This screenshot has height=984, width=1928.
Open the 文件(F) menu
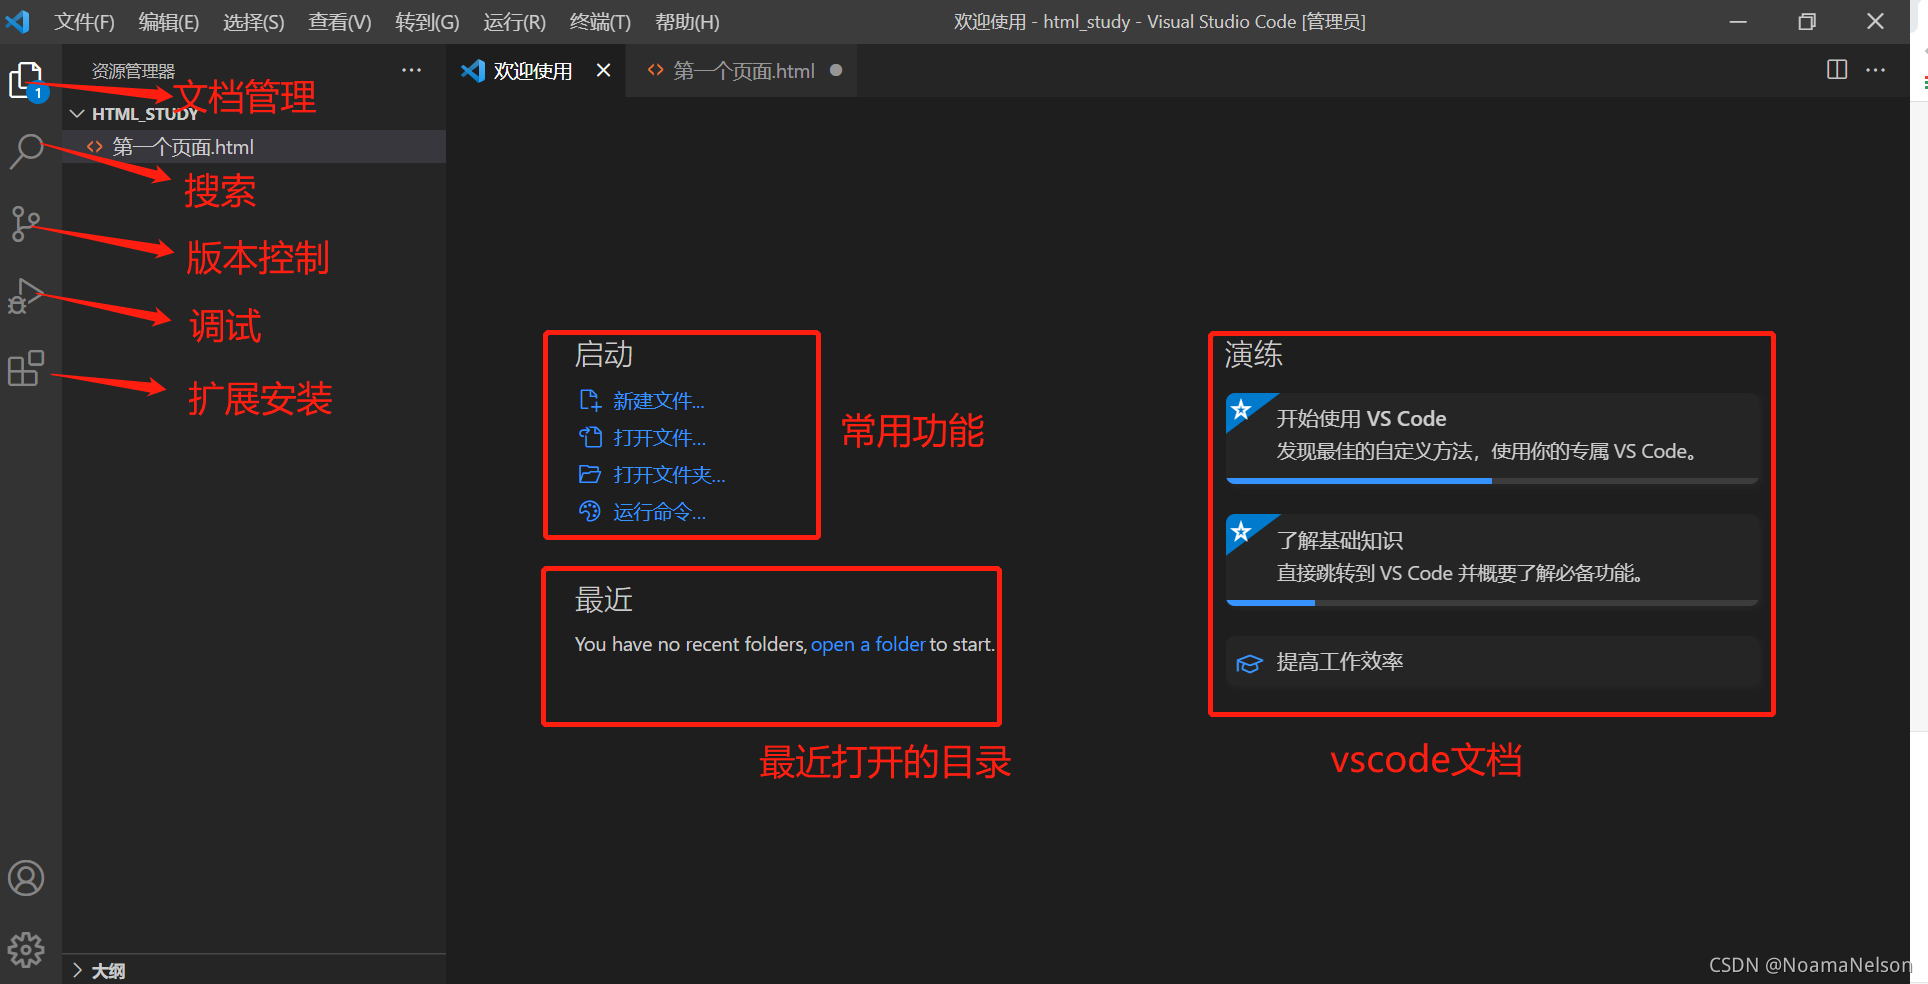(84, 22)
